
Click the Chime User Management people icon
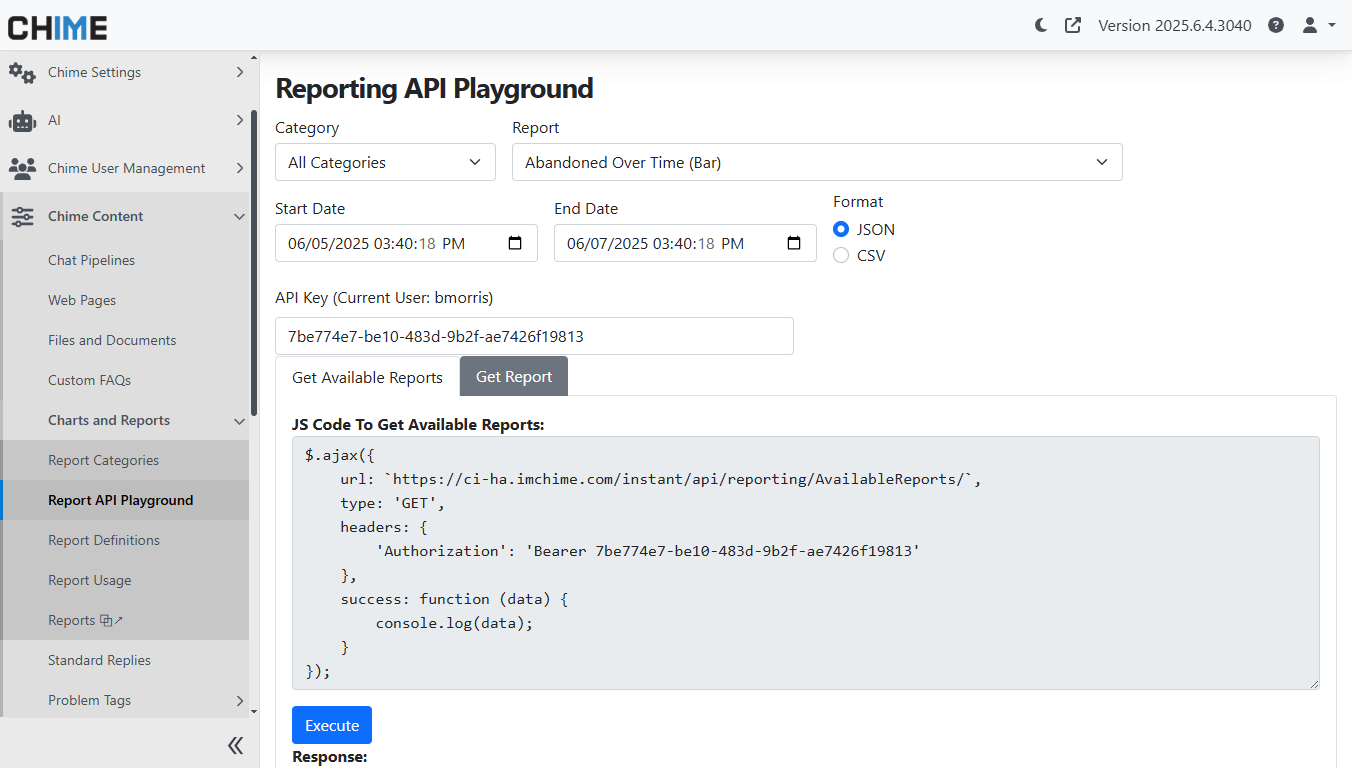point(22,168)
